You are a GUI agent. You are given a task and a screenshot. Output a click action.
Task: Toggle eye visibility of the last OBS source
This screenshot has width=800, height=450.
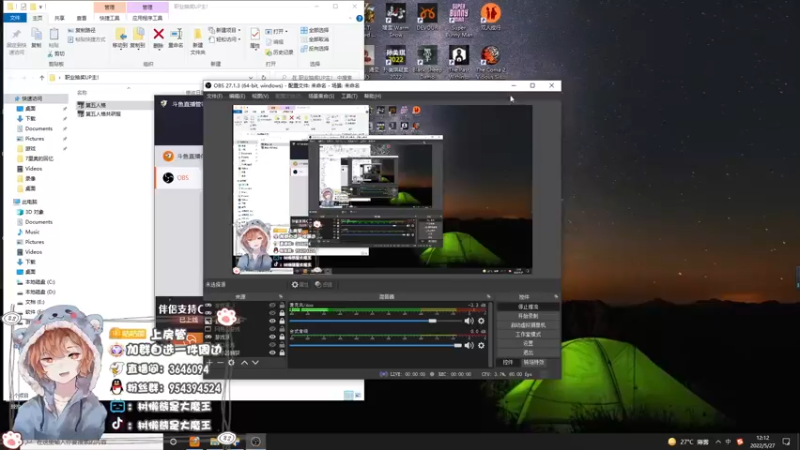coord(272,353)
